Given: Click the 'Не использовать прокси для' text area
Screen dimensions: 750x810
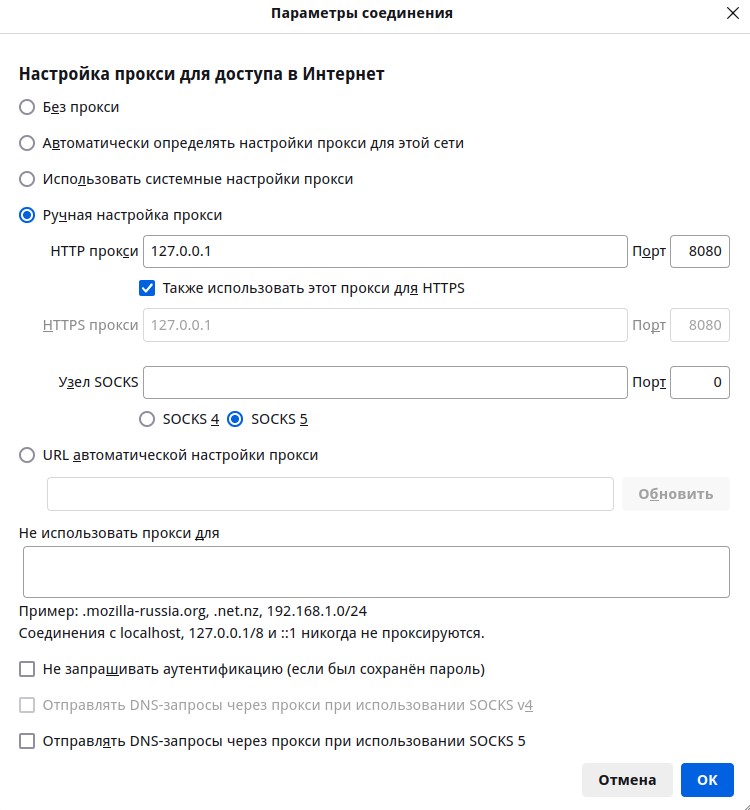Looking at the screenshot, I should coord(375,572).
